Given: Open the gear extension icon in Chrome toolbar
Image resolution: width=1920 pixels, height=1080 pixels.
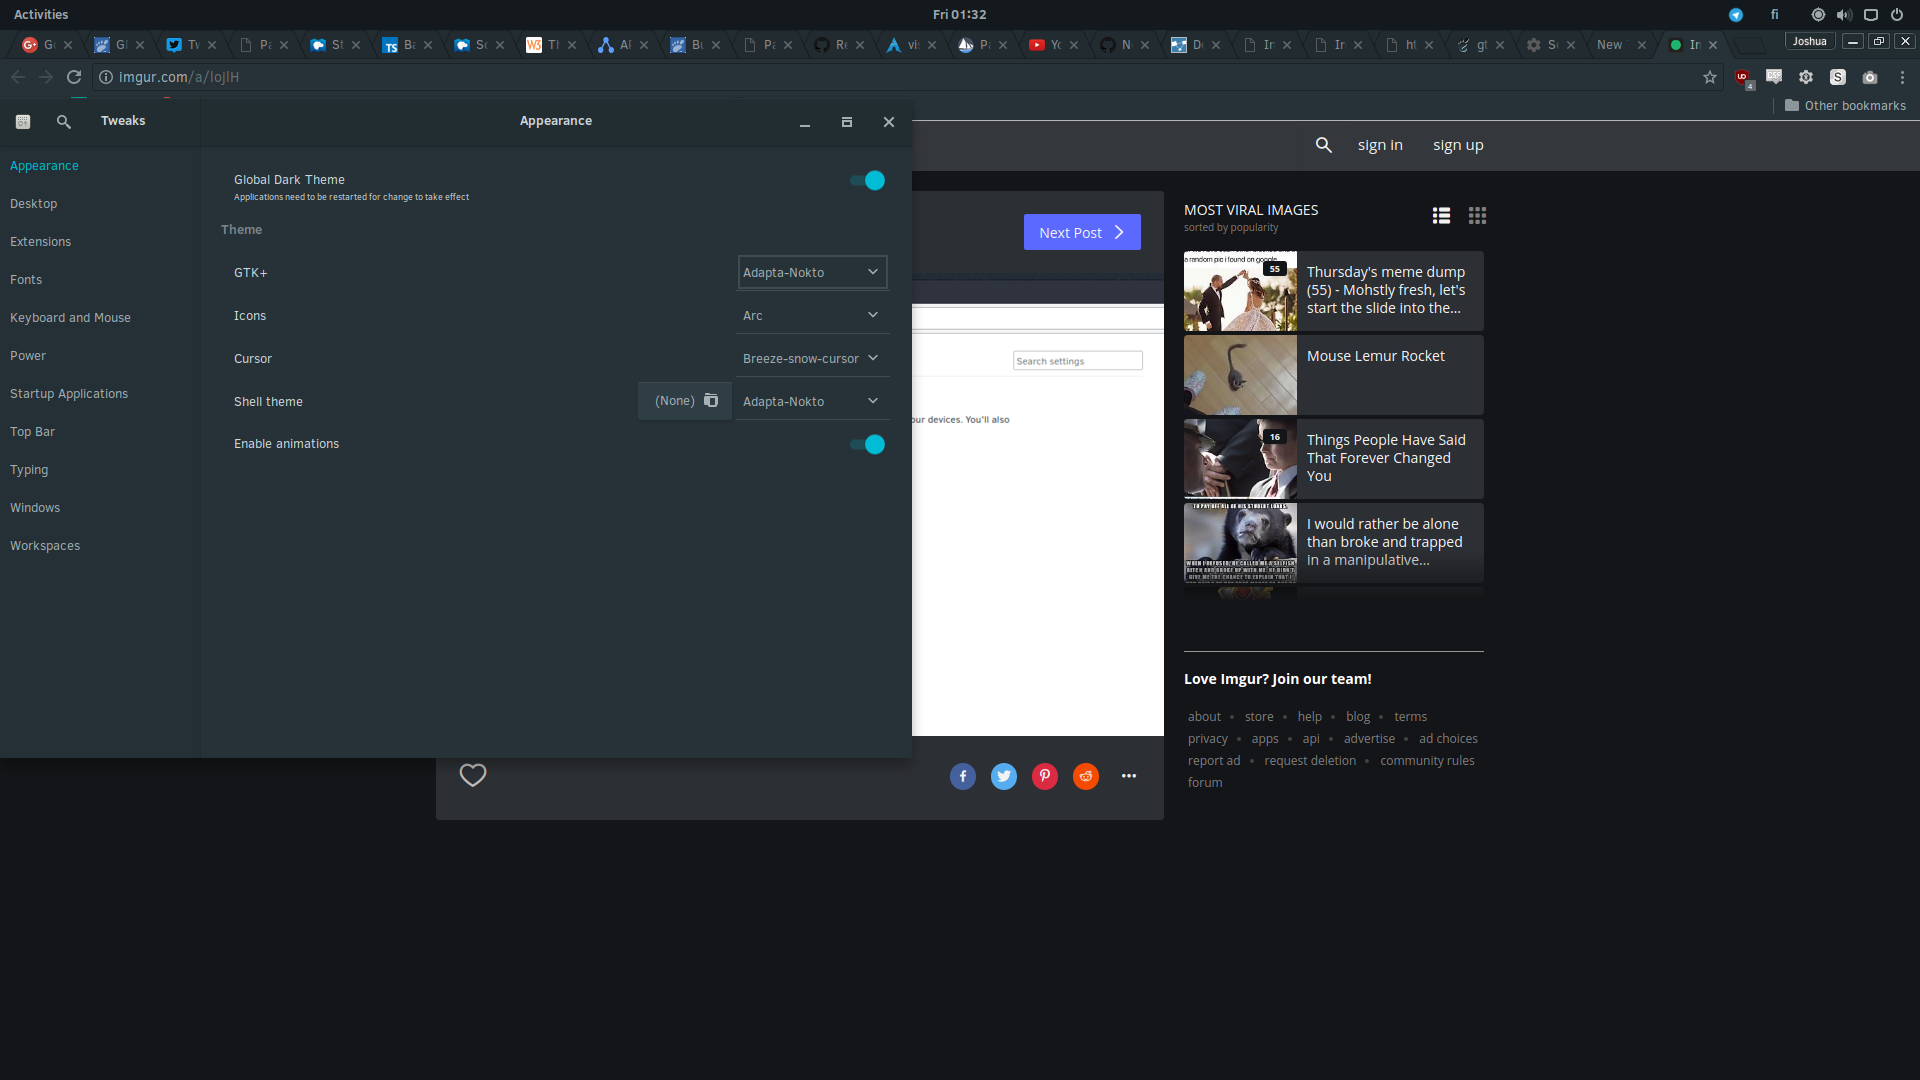Looking at the screenshot, I should 1806,77.
